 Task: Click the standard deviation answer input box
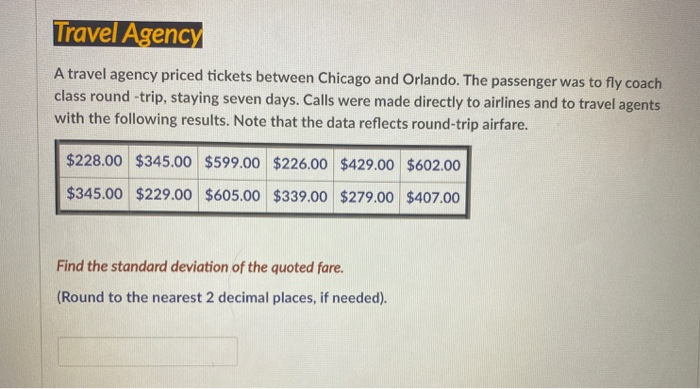[148, 351]
